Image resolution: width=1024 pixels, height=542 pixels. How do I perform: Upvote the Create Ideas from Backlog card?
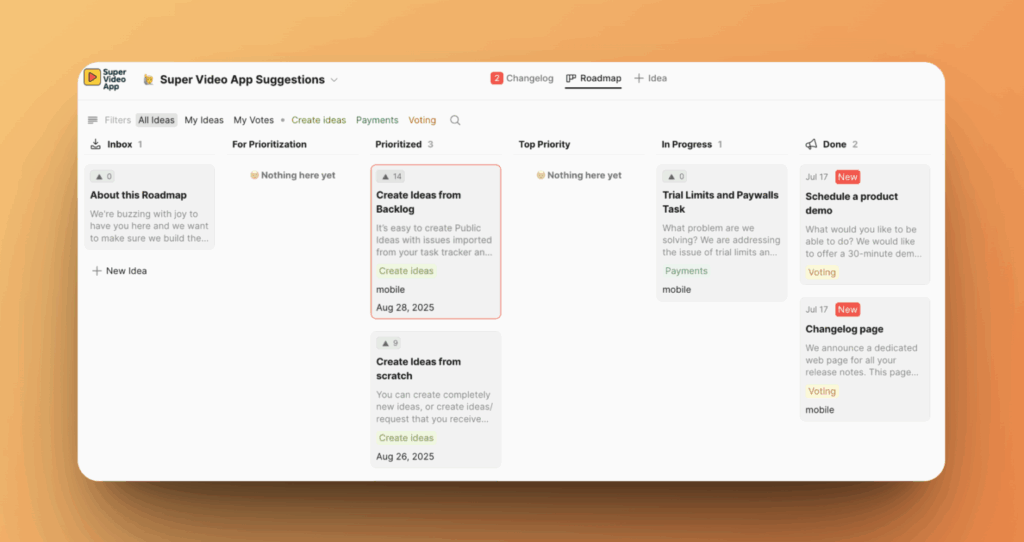coord(391,176)
